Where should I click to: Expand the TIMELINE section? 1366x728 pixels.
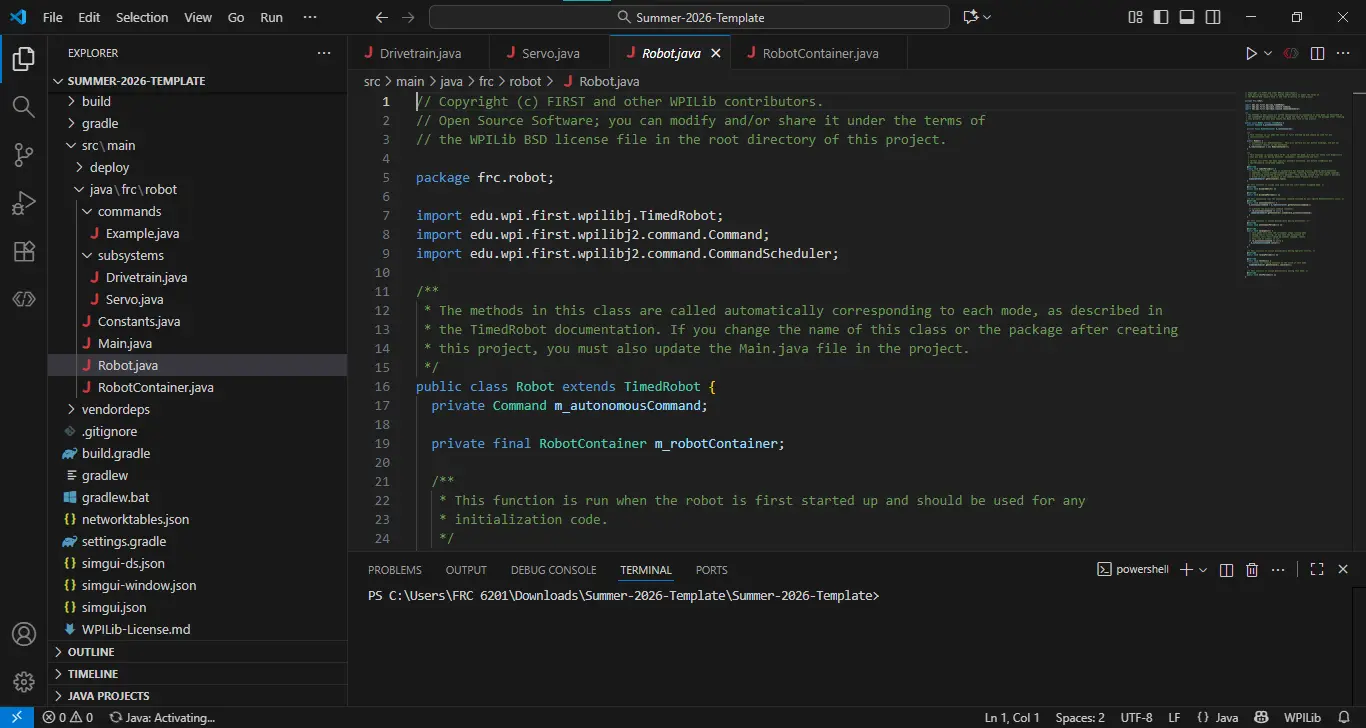tap(197, 674)
